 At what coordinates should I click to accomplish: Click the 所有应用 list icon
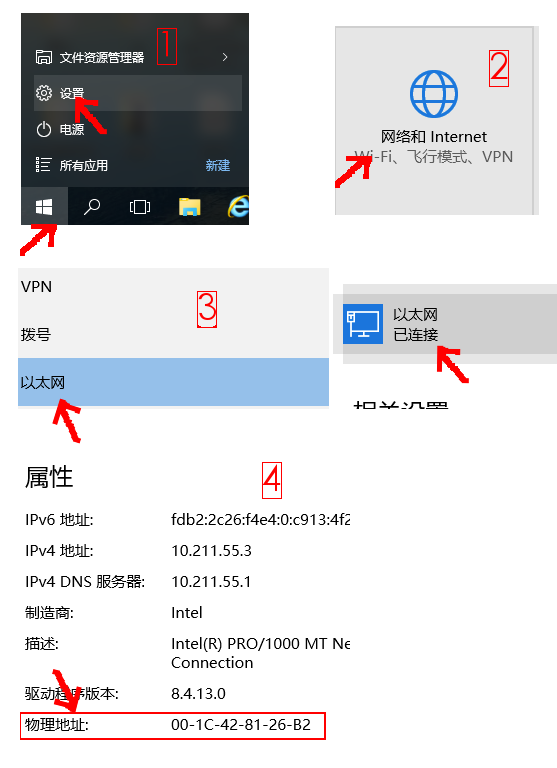43,165
